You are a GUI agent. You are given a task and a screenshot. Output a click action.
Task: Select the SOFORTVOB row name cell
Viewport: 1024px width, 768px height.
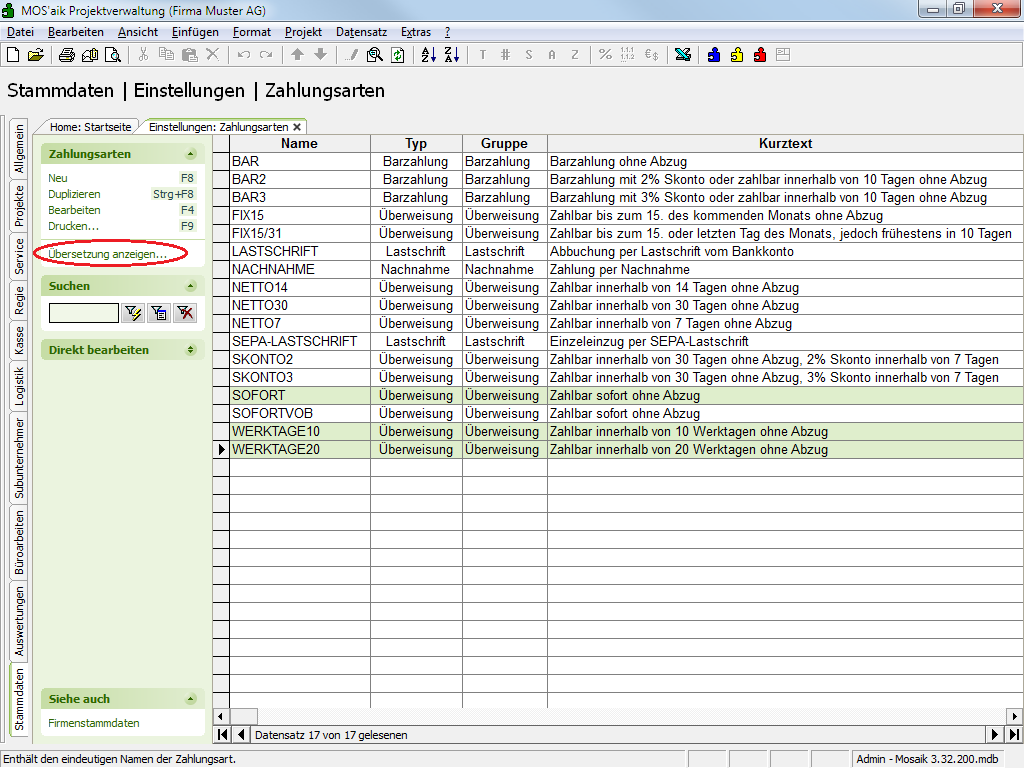[300, 413]
